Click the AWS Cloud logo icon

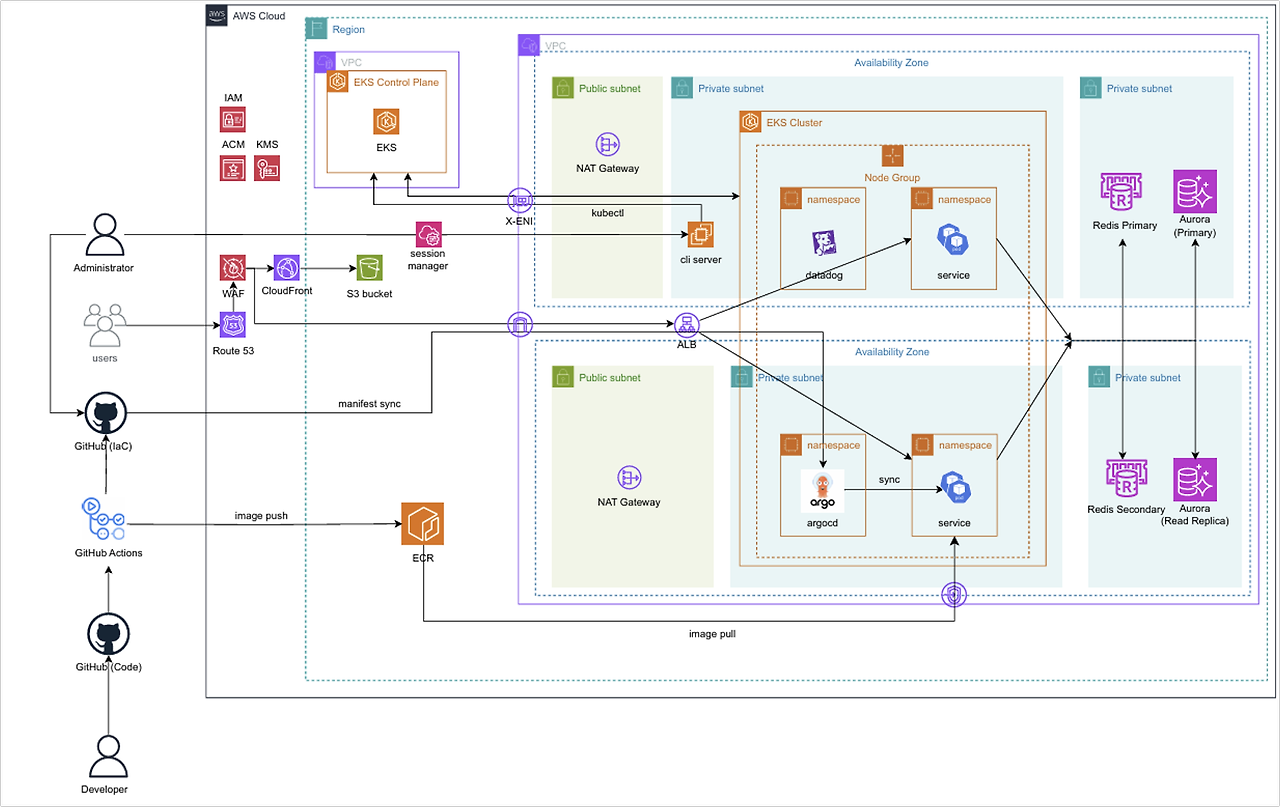click(216, 15)
